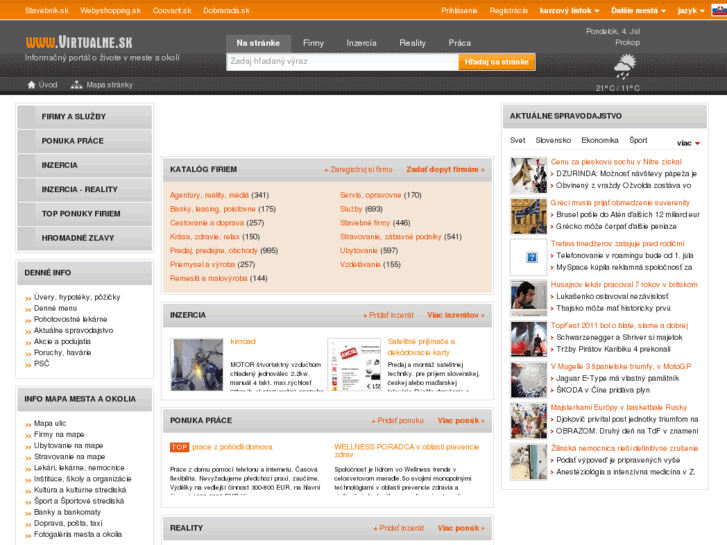Select the Inzercia search tab

[x=361, y=43]
